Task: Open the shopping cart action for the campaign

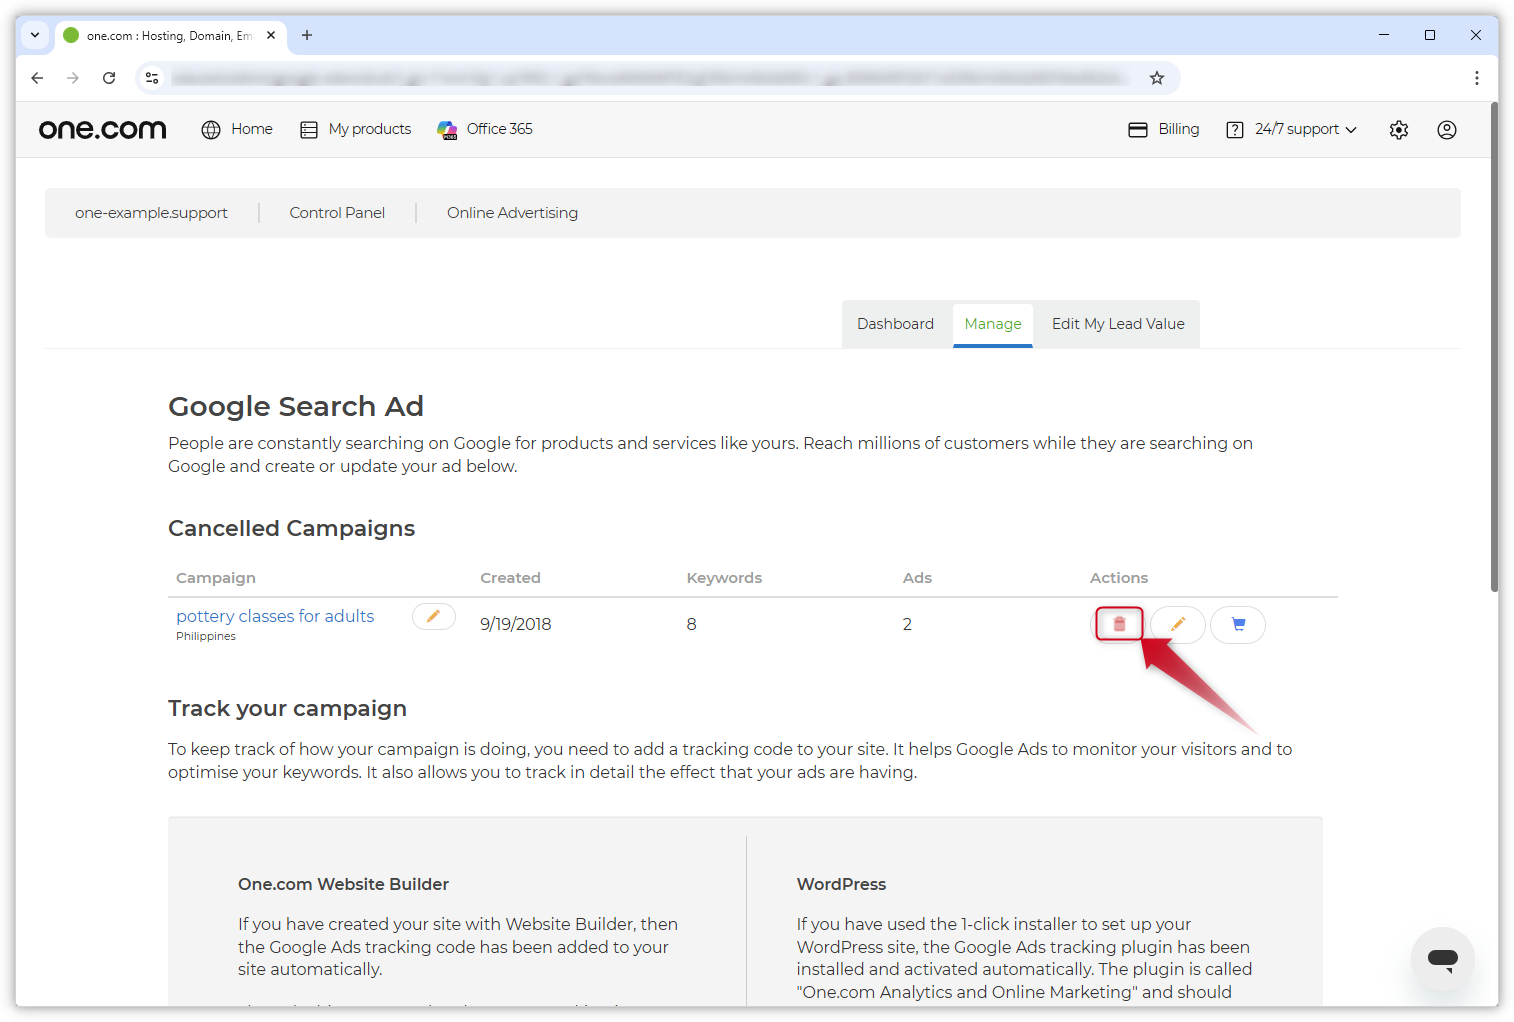Action: [x=1237, y=624]
